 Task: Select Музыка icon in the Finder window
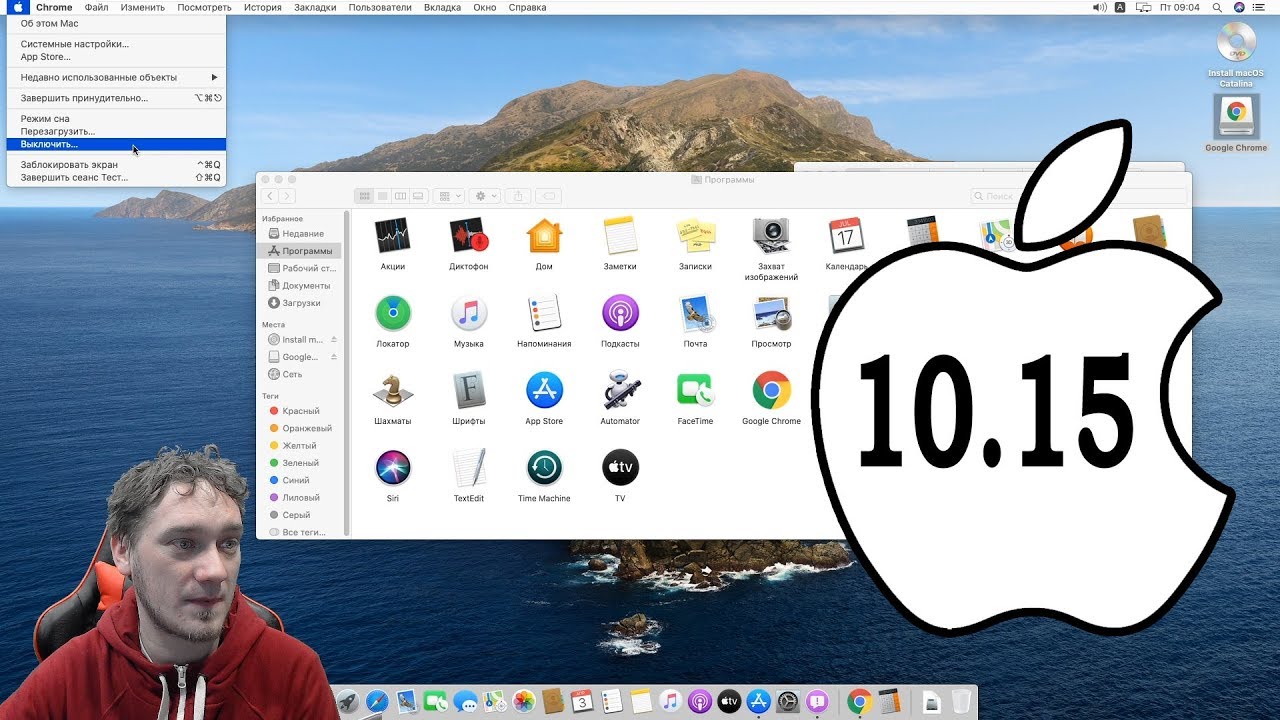[468, 313]
